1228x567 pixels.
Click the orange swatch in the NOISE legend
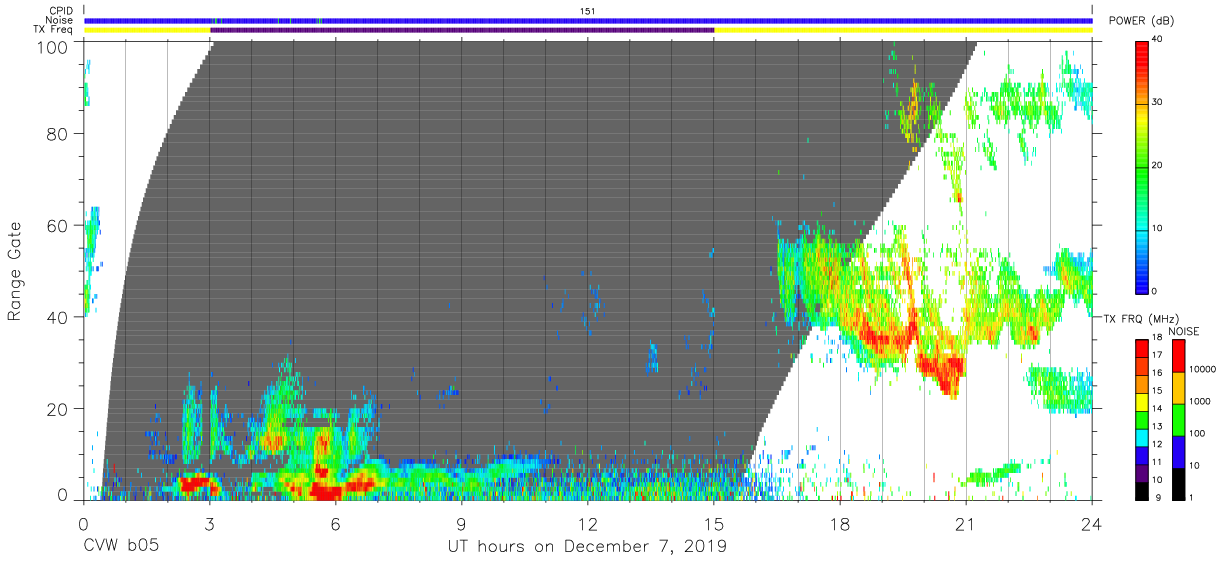coord(1178,388)
